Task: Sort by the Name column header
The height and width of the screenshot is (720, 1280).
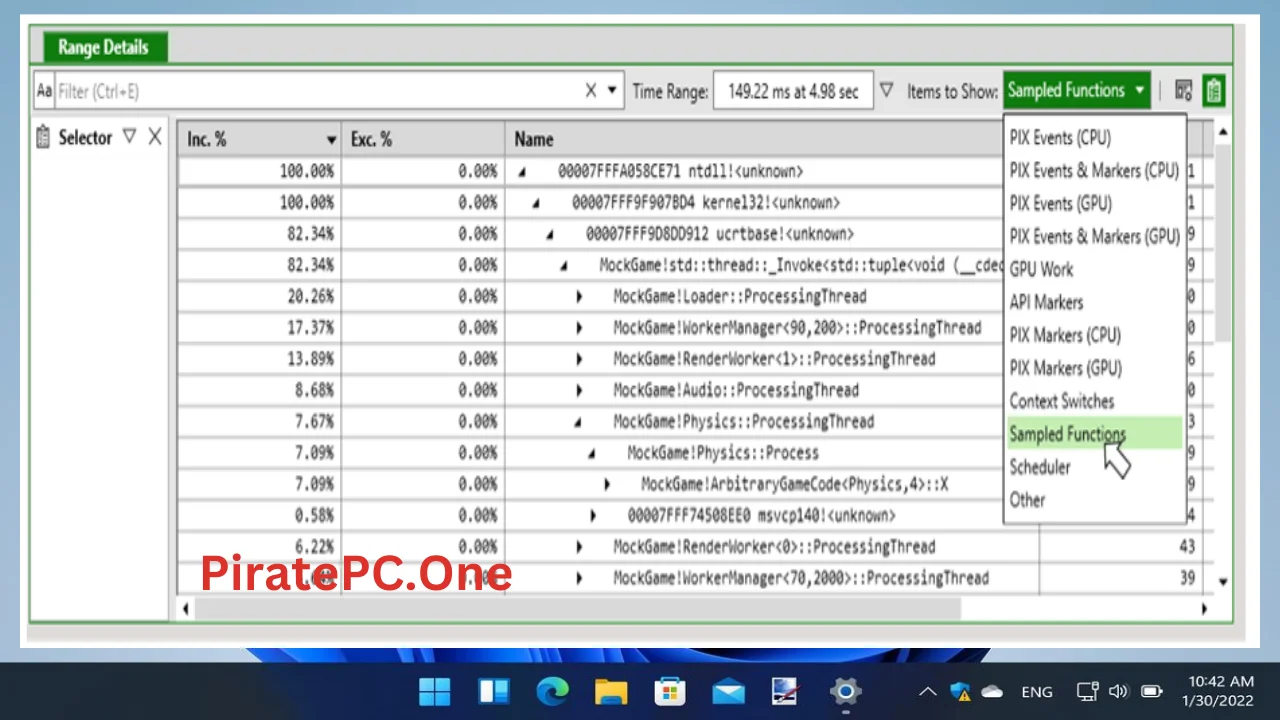Action: tap(533, 139)
